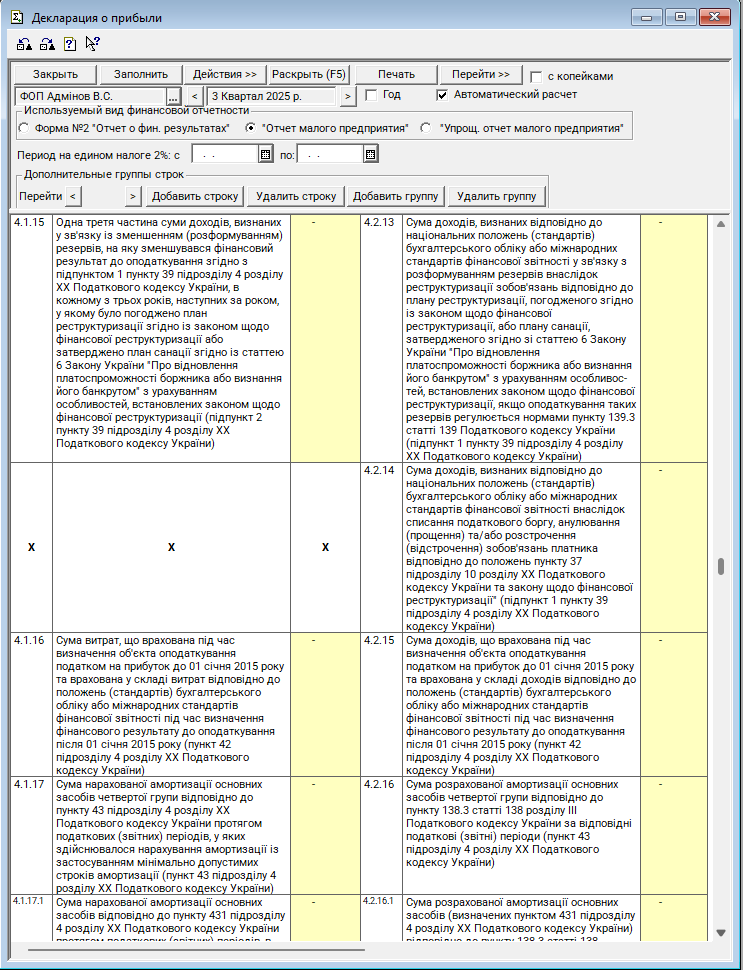Open the 'Перейти >>' navigation menu
Viewport: 743px width, 970px height.
[480, 75]
